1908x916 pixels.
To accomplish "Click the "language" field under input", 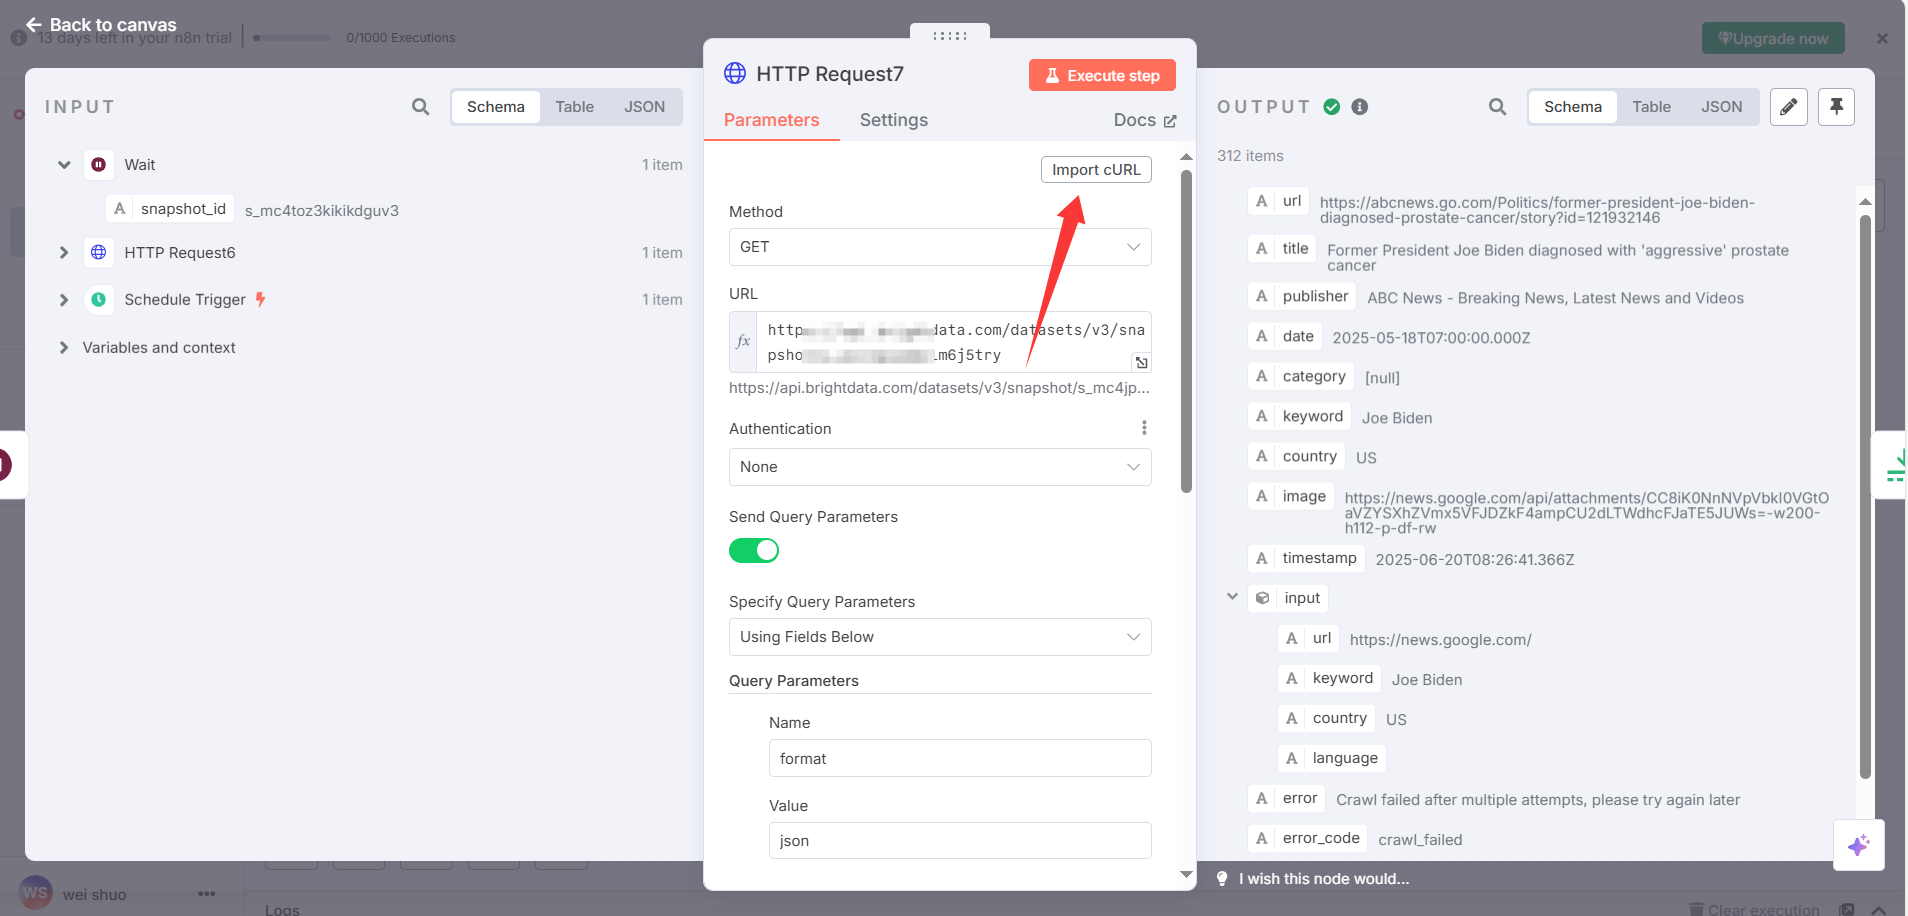I will click(x=1332, y=759).
